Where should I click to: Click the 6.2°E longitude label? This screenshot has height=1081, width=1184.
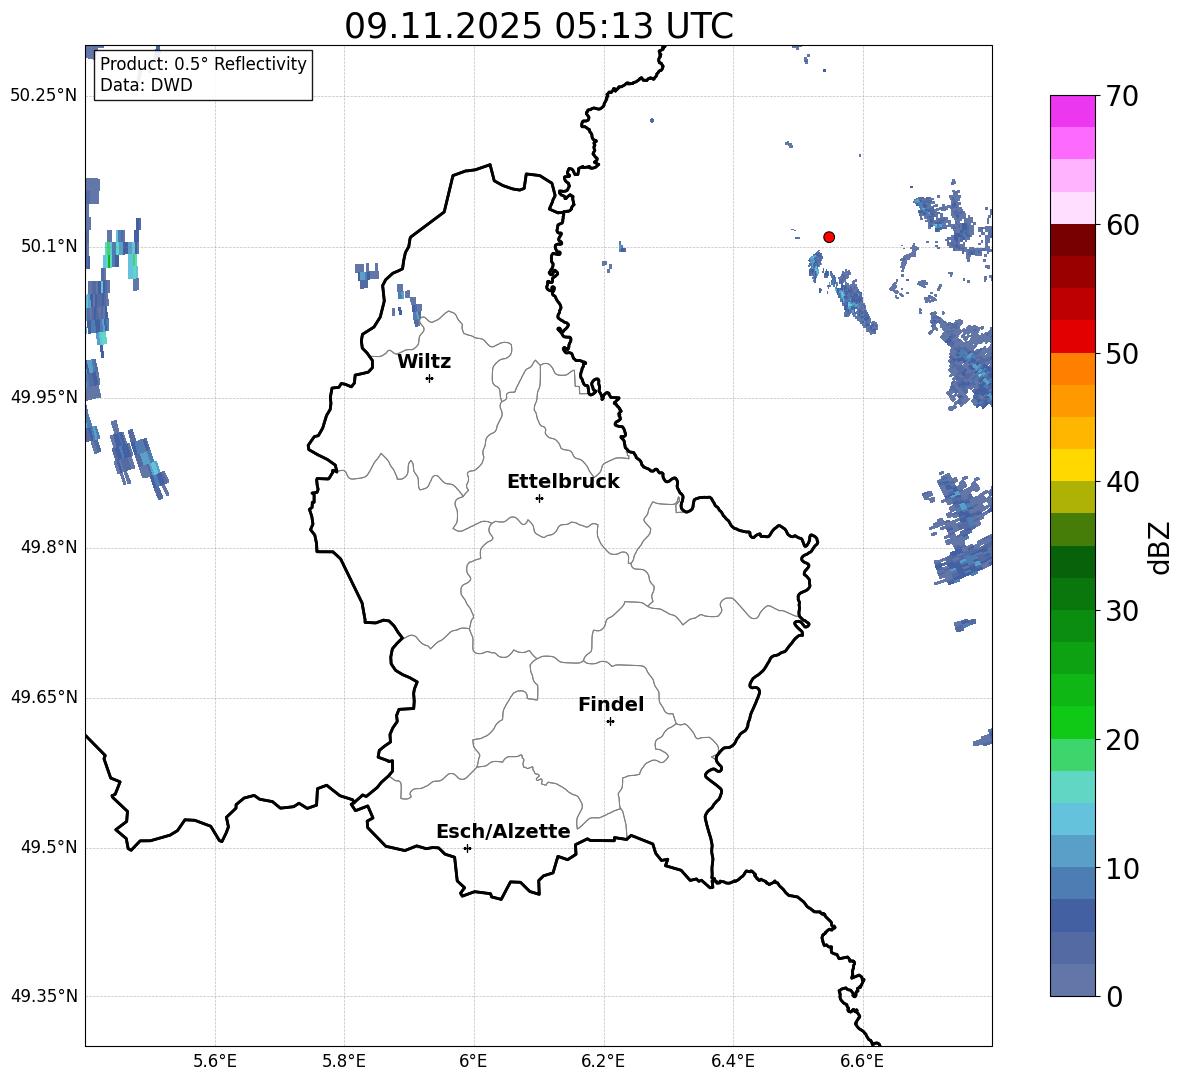(603, 1061)
